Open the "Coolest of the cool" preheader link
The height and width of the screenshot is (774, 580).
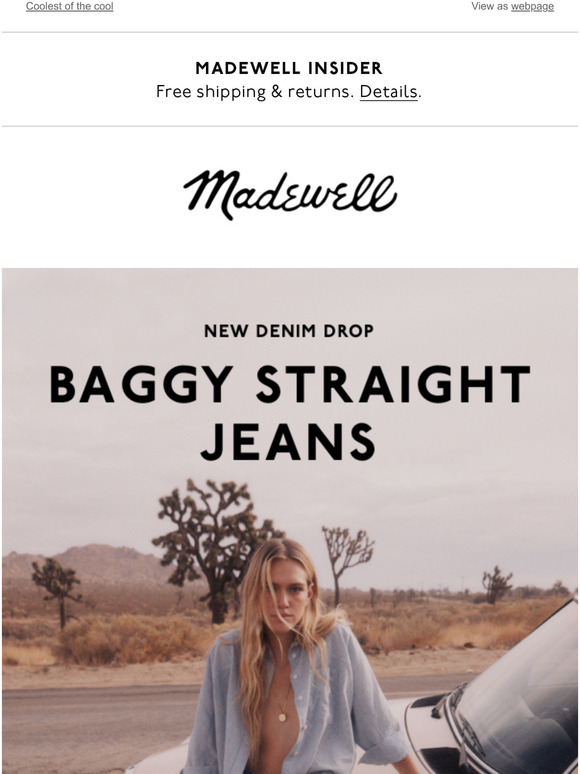(70, 6)
